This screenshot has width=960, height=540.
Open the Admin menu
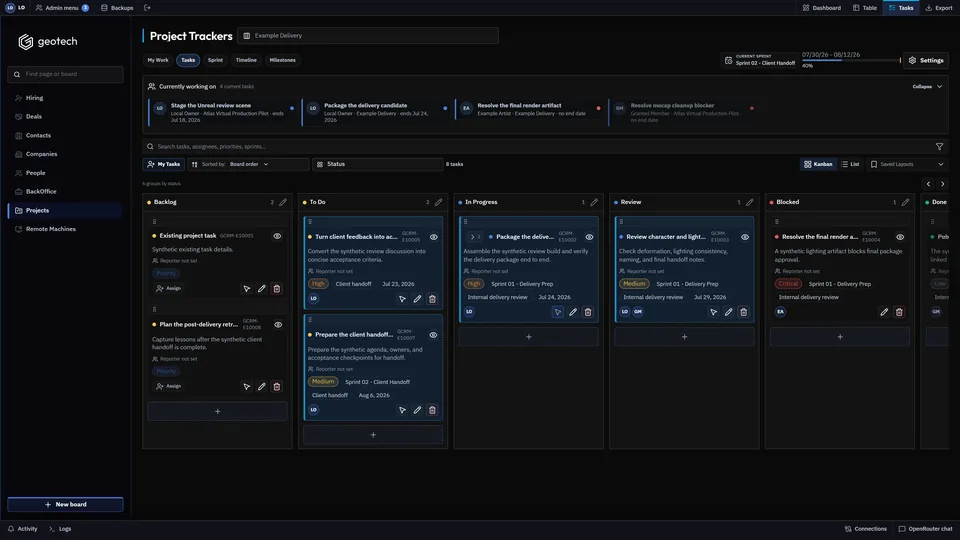click(x=62, y=8)
